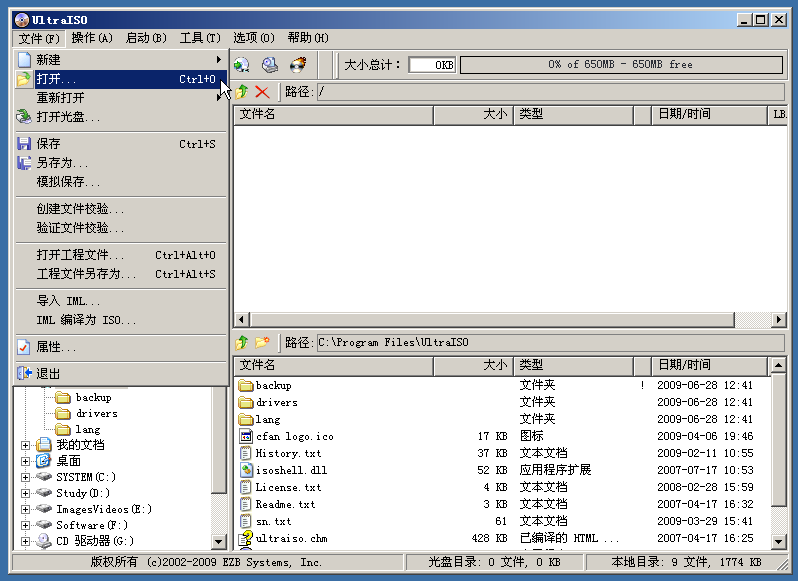798x581 pixels.
Task: Sort the local list by 日期/时间 column header
Action: [709, 365]
